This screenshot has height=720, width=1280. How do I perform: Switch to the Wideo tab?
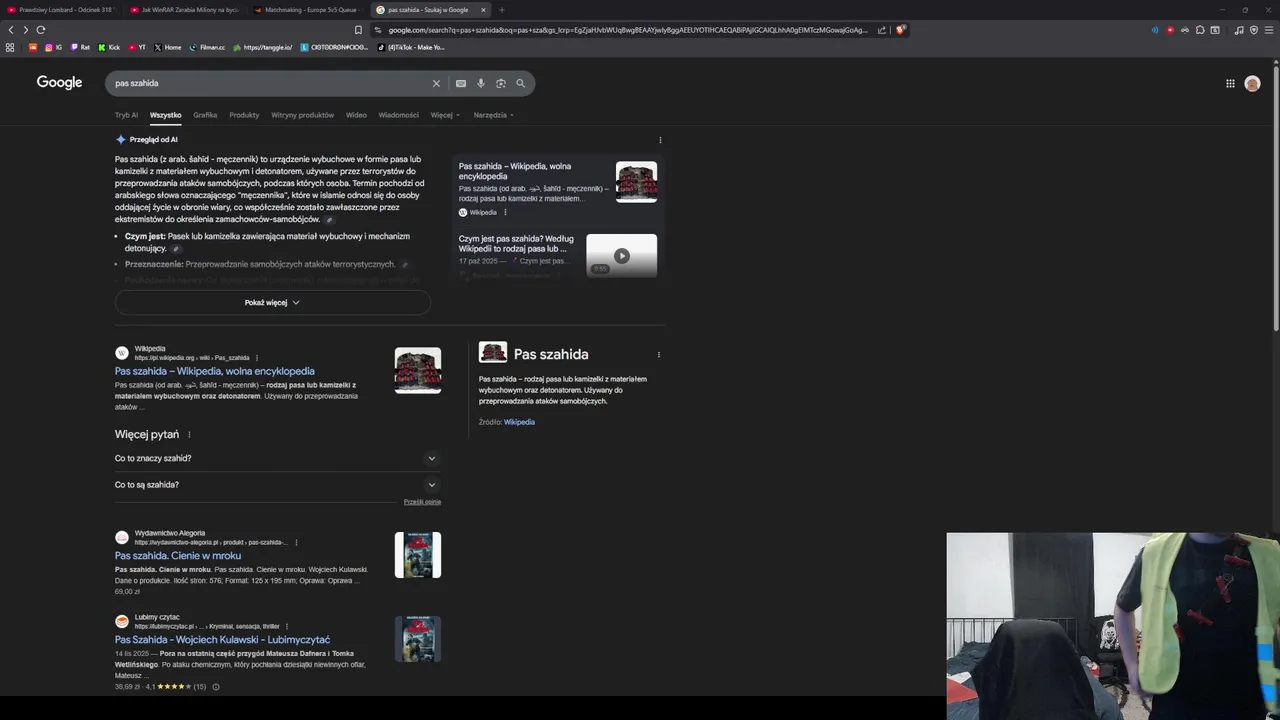click(356, 115)
